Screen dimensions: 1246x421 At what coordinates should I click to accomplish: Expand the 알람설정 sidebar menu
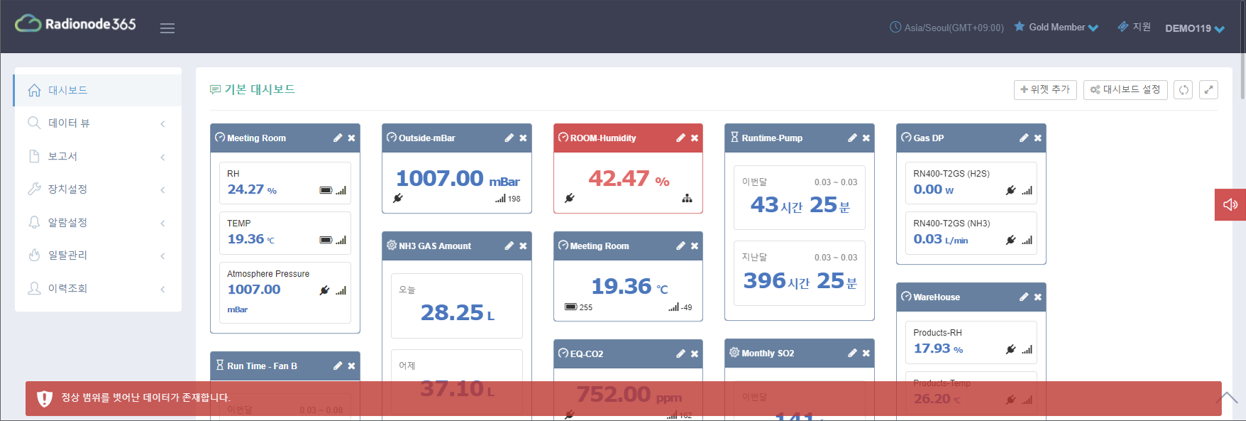click(x=98, y=222)
